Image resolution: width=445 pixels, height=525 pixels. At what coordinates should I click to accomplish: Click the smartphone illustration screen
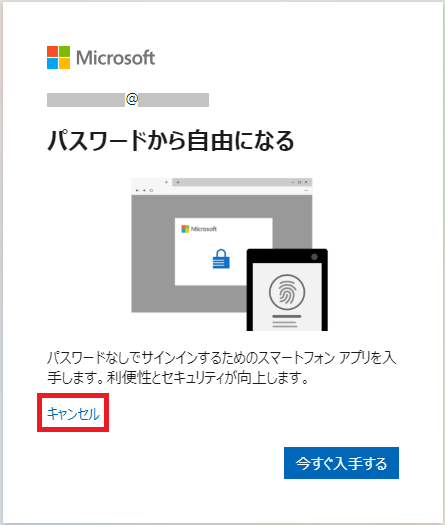[287, 297]
